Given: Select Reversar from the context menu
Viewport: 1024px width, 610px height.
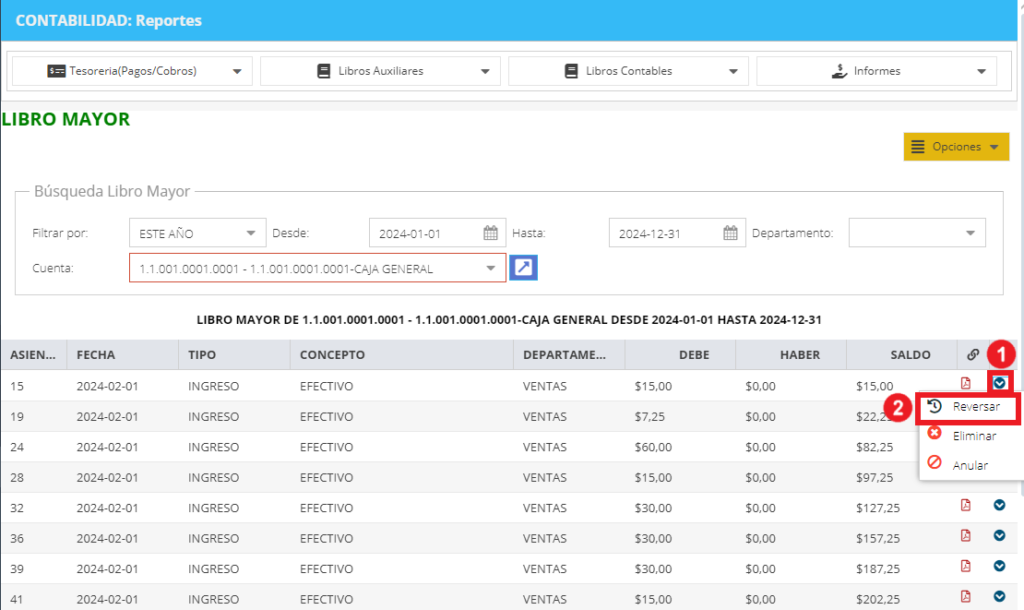Looking at the screenshot, I should pyautogui.click(x=969, y=407).
